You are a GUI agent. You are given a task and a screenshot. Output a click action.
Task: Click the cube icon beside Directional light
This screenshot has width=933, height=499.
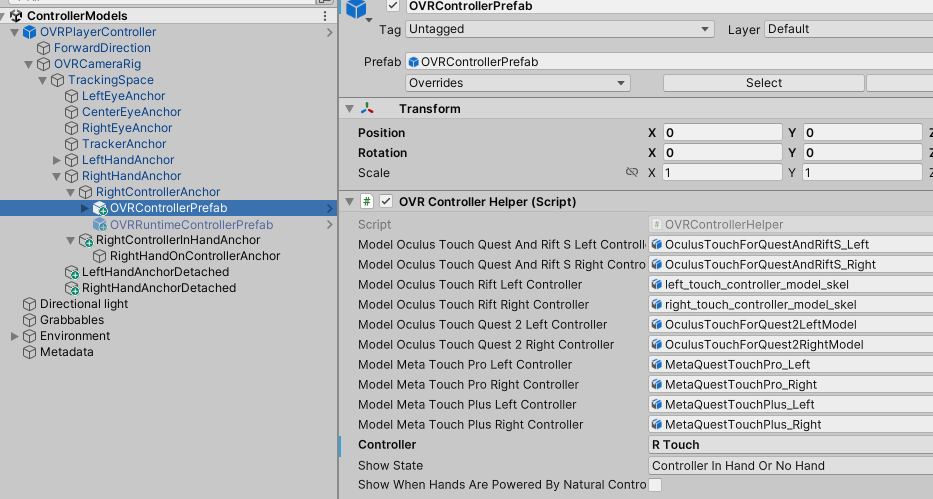pos(29,305)
